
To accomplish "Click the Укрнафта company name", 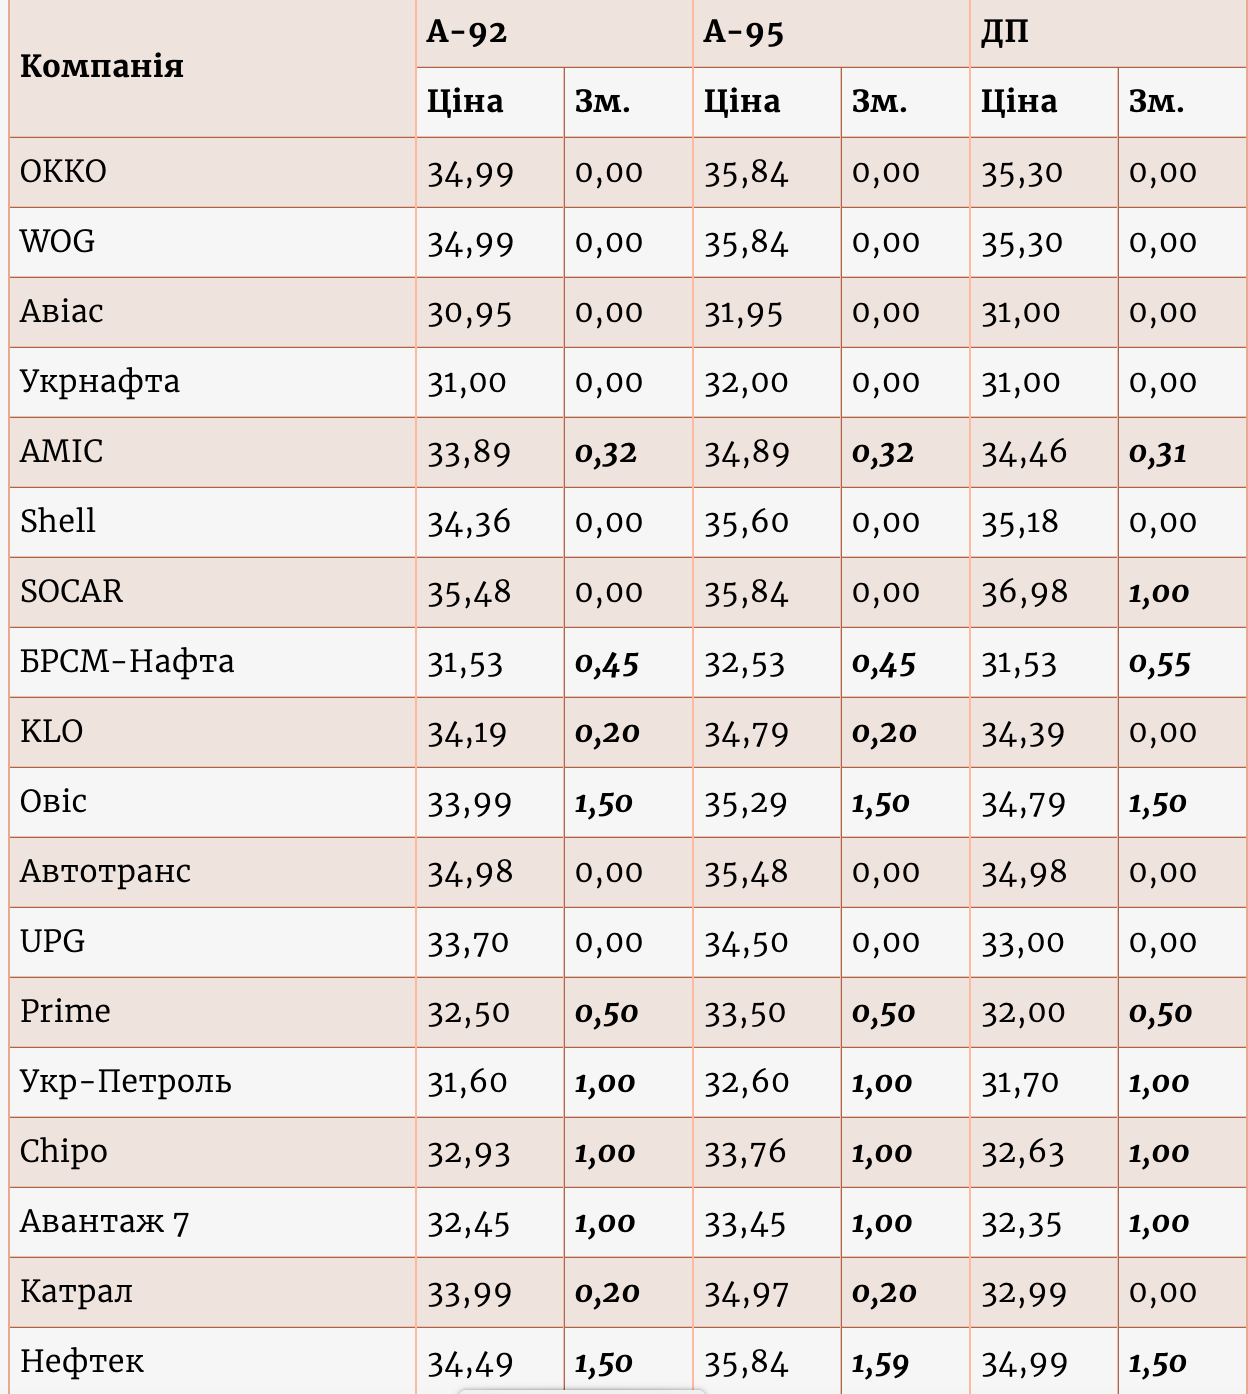I will (x=100, y=382).
